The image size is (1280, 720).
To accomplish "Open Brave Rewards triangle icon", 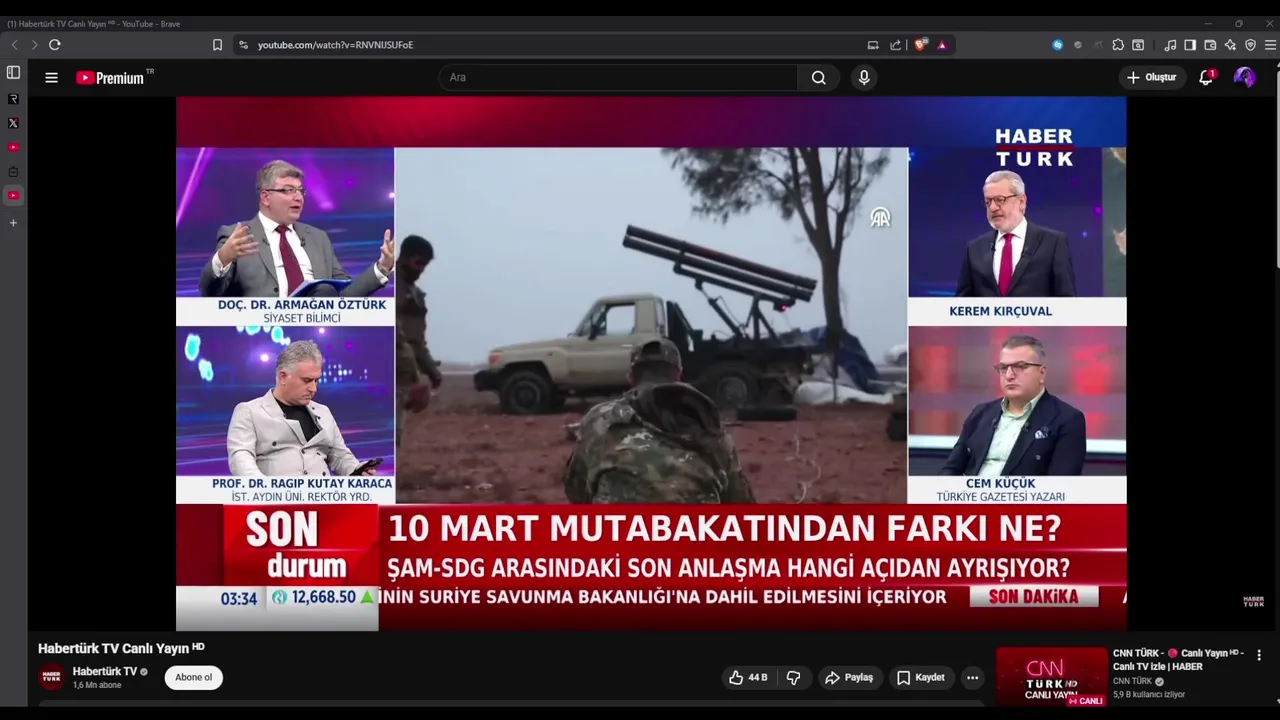I will tap(942, 45).
